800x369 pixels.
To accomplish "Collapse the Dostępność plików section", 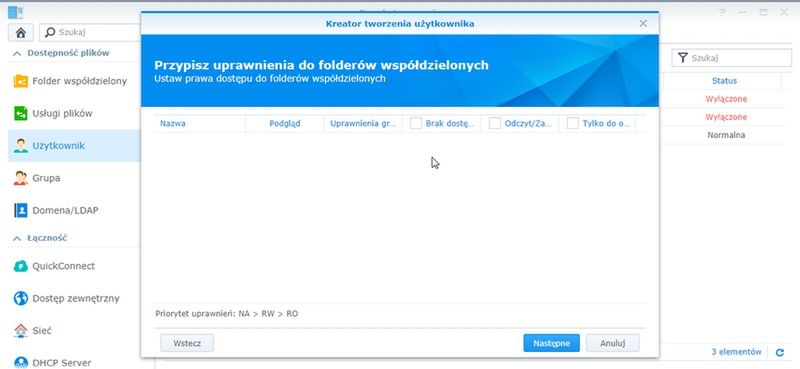I will [17, 53].
